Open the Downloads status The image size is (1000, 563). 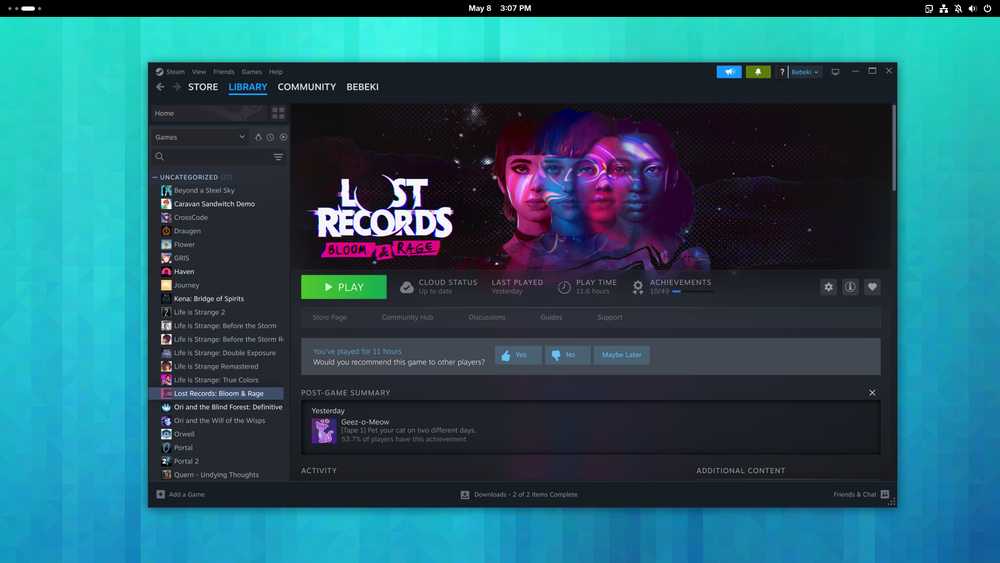coord(519,495)
